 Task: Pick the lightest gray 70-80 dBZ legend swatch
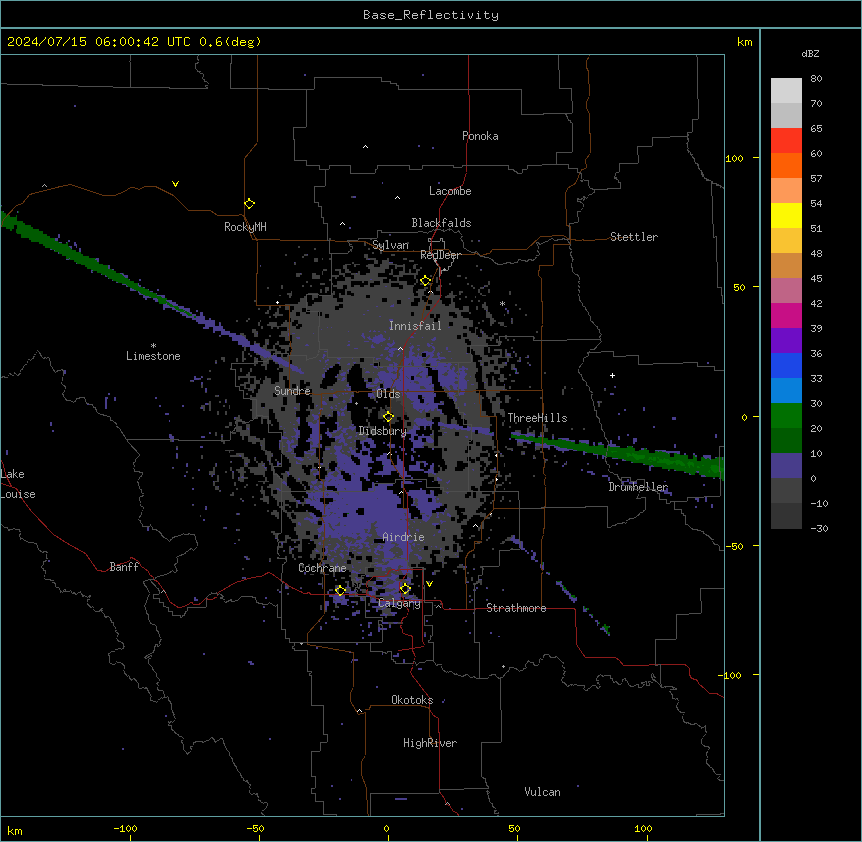(786, 91)
